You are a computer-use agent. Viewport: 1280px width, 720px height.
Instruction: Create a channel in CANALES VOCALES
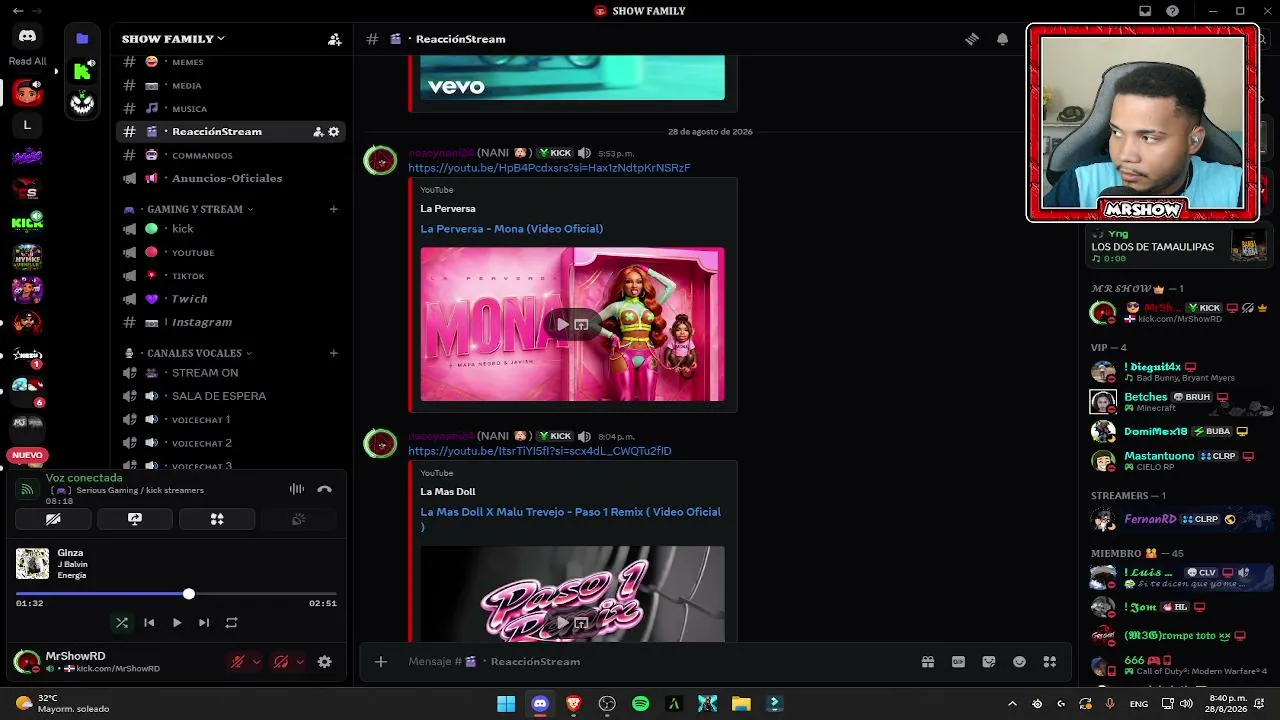[334, 353]
